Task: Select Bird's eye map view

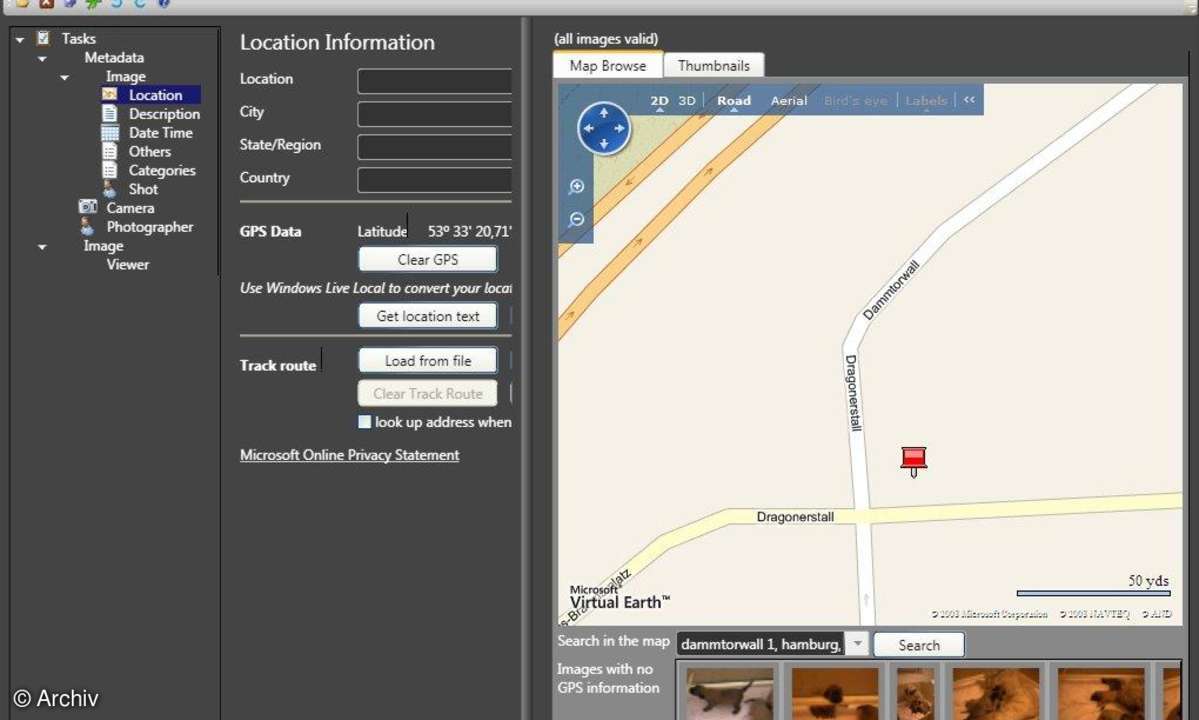Action: [856, 100]
